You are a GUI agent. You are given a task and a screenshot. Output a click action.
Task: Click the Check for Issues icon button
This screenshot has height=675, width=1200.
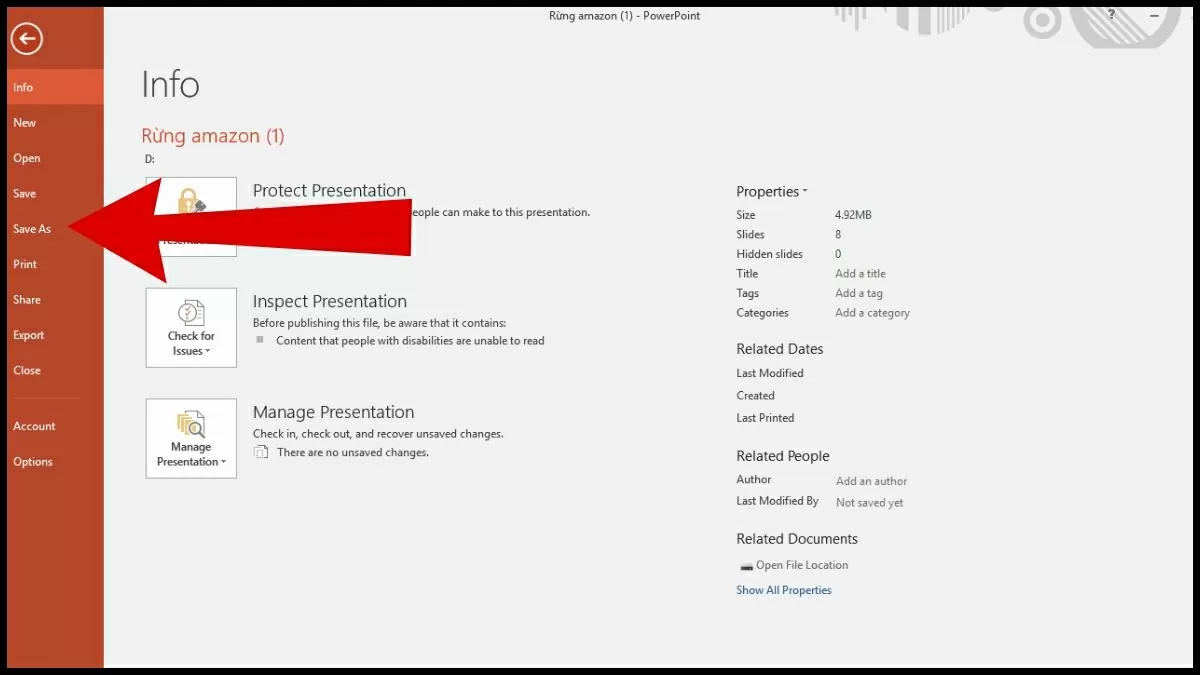click(191, 328)
